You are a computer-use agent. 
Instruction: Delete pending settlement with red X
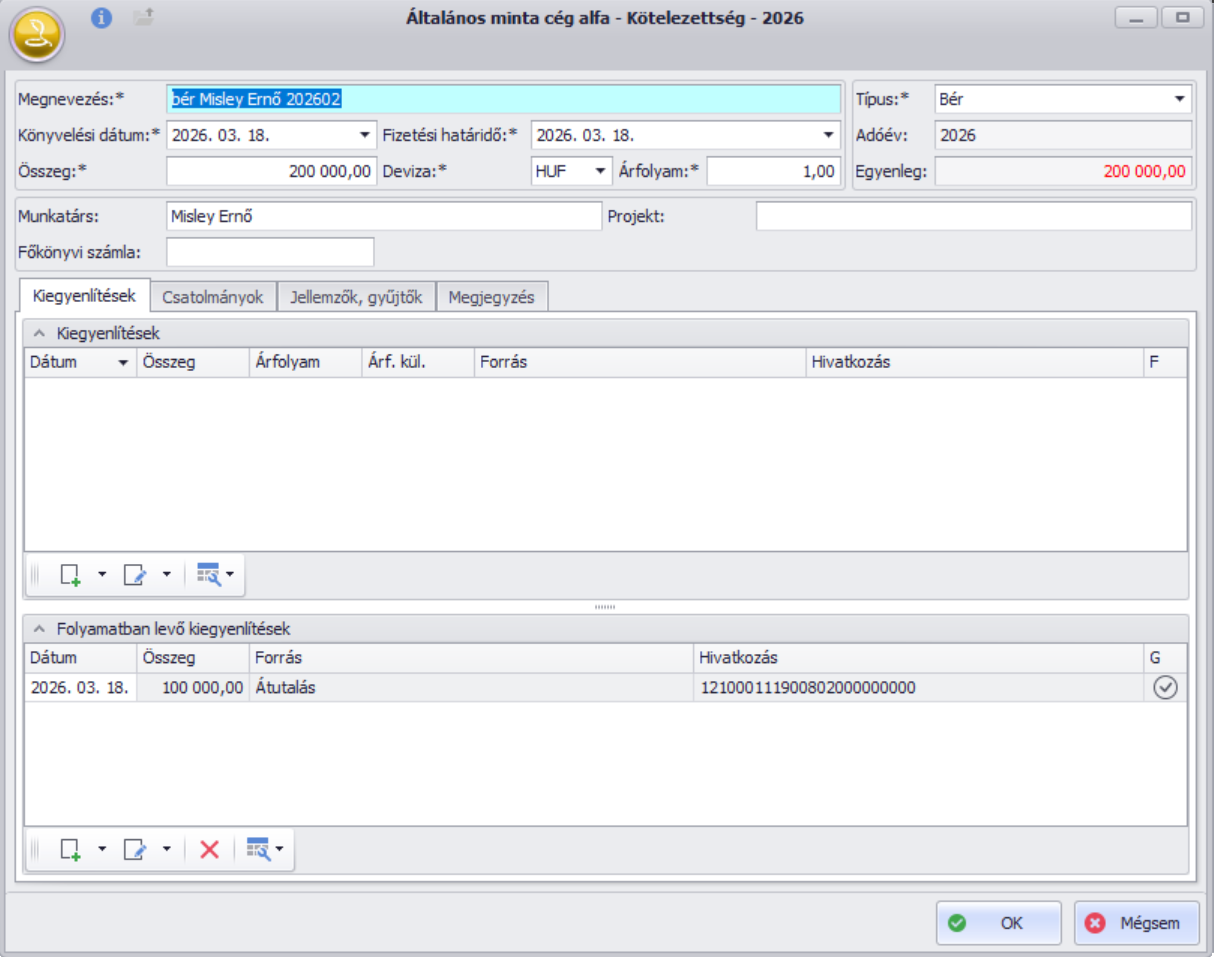pos(209,849)
